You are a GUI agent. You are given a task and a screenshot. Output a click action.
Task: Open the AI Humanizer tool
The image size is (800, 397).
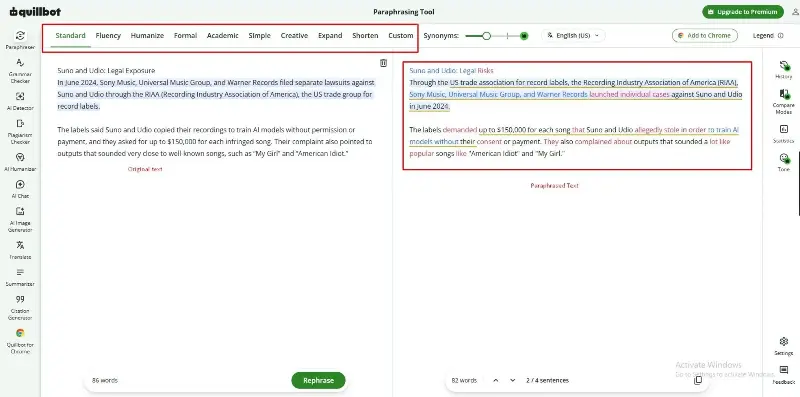click(20, 161)
